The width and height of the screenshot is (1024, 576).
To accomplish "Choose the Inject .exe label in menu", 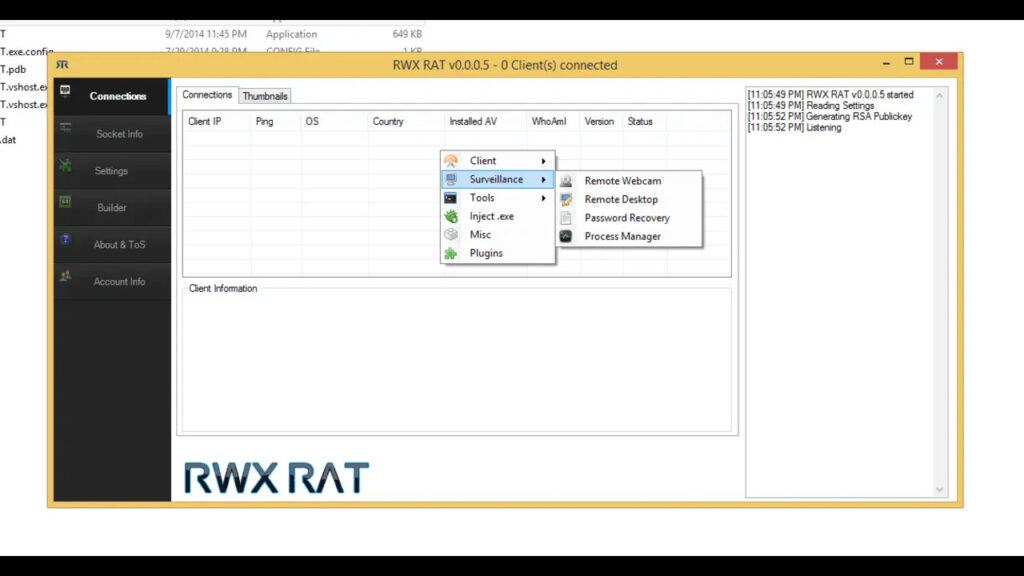I will tap(492, 216).
